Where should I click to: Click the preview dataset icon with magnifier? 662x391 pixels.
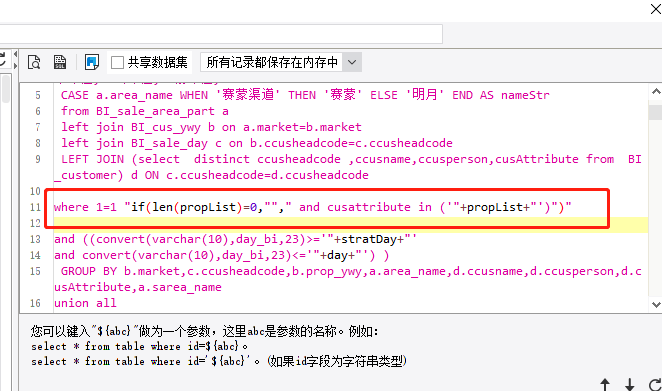click(34, 62)
